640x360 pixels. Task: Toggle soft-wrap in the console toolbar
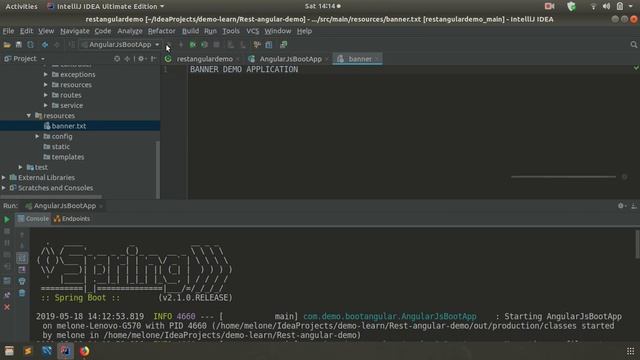(22, 258)
